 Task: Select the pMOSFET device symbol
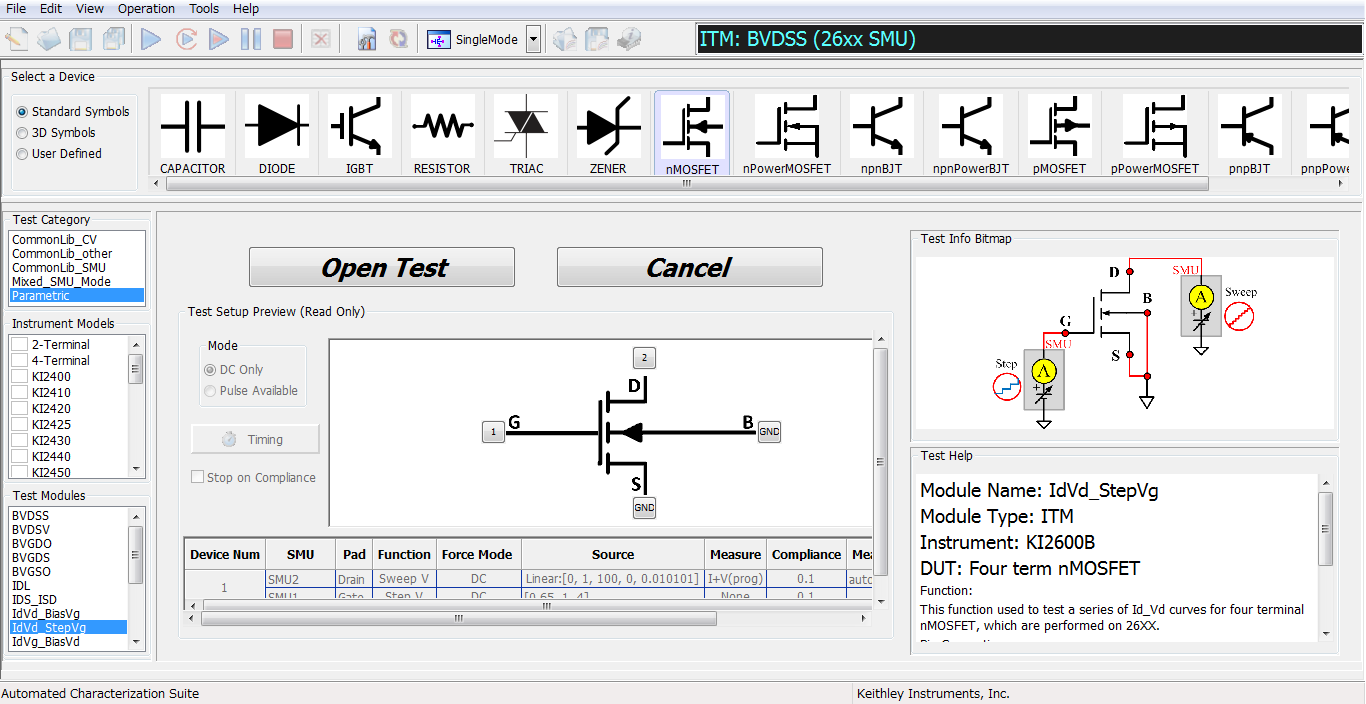(1059, 134)
